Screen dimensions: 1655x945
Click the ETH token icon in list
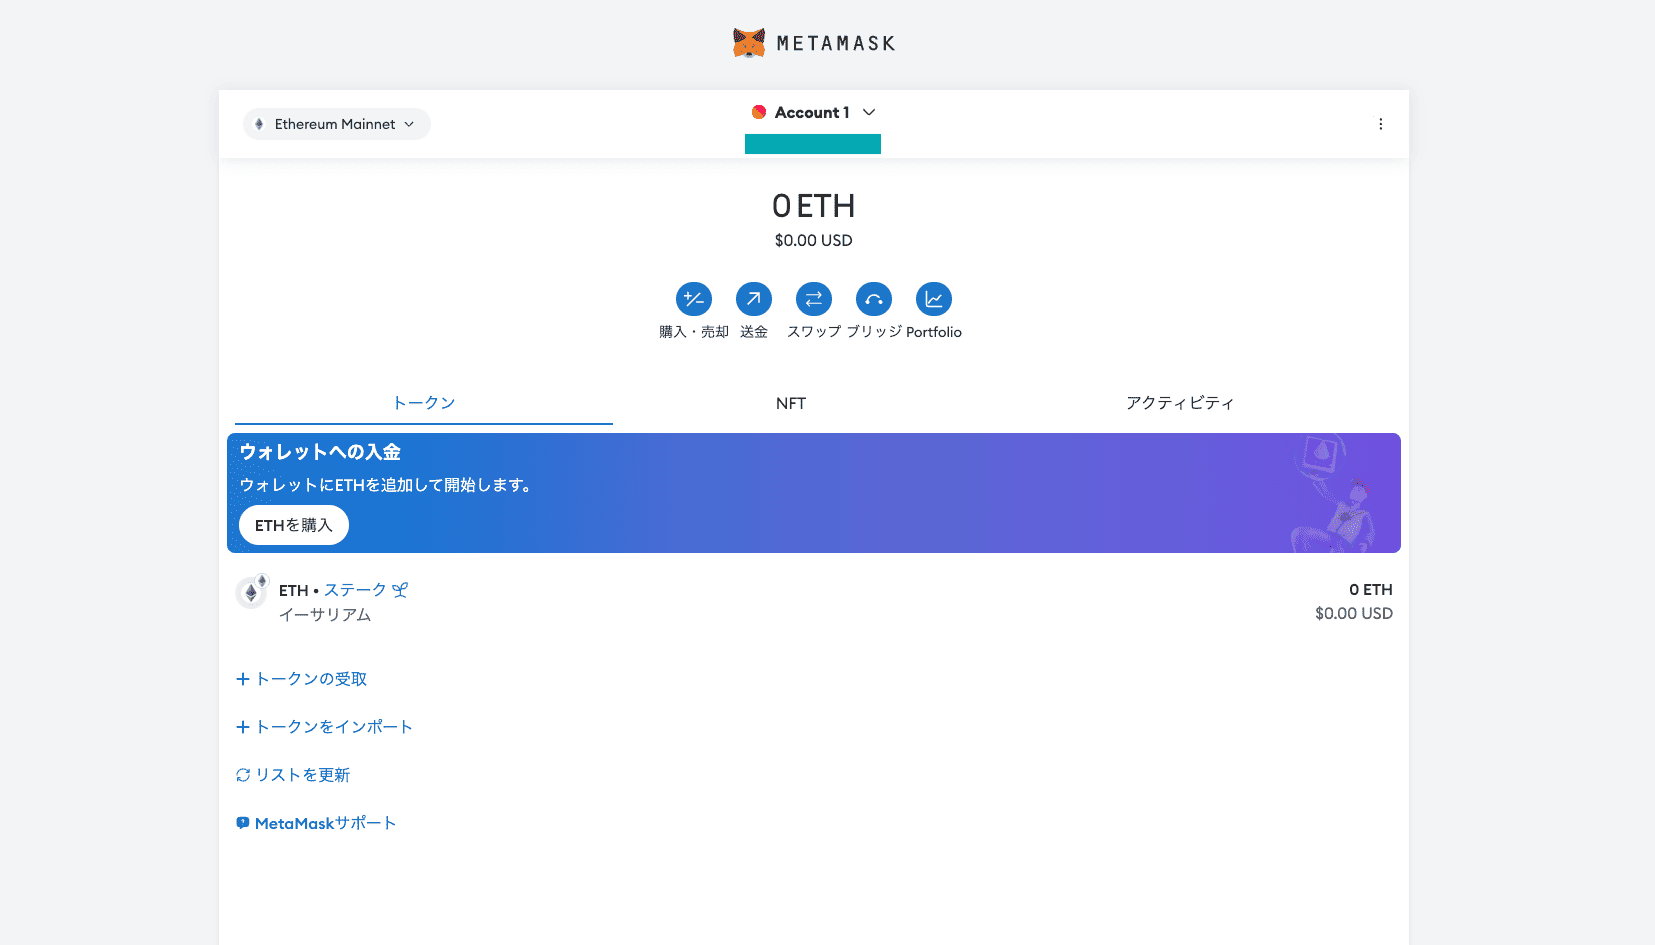click(x=251, y=593)
